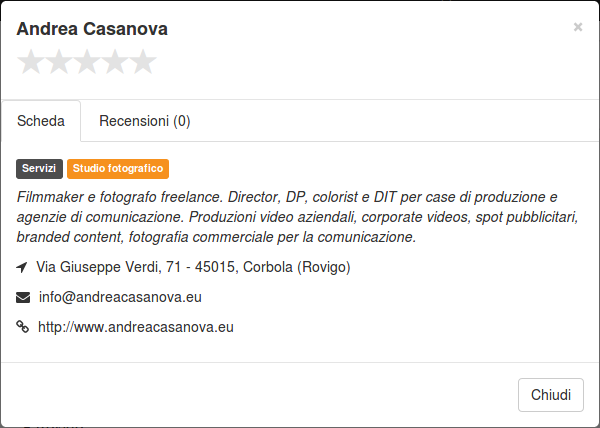Click the location arrow icon beside the address

click(x=22, y=267)
